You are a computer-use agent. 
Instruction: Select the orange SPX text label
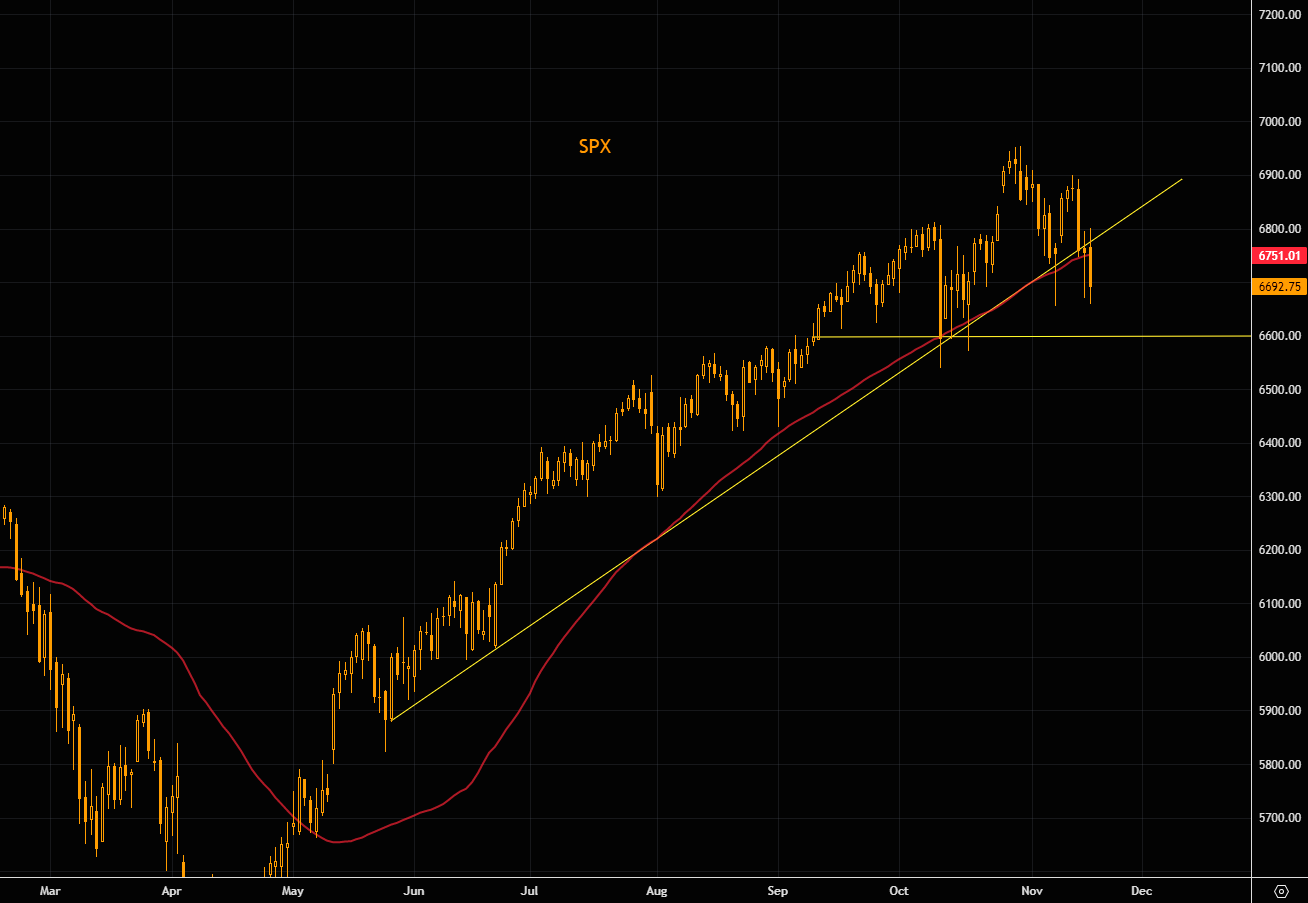(x=594, y=147)
